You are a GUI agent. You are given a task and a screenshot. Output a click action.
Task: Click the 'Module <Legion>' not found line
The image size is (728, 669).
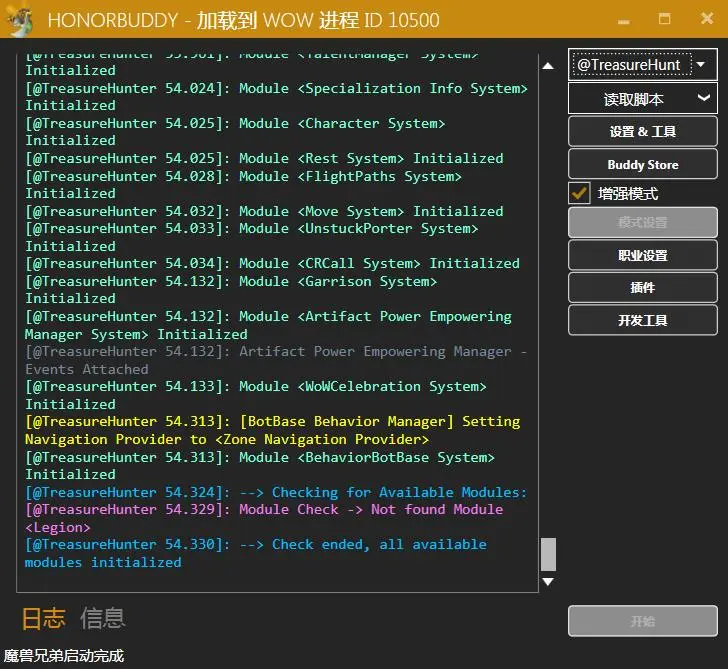click(264, 519)
